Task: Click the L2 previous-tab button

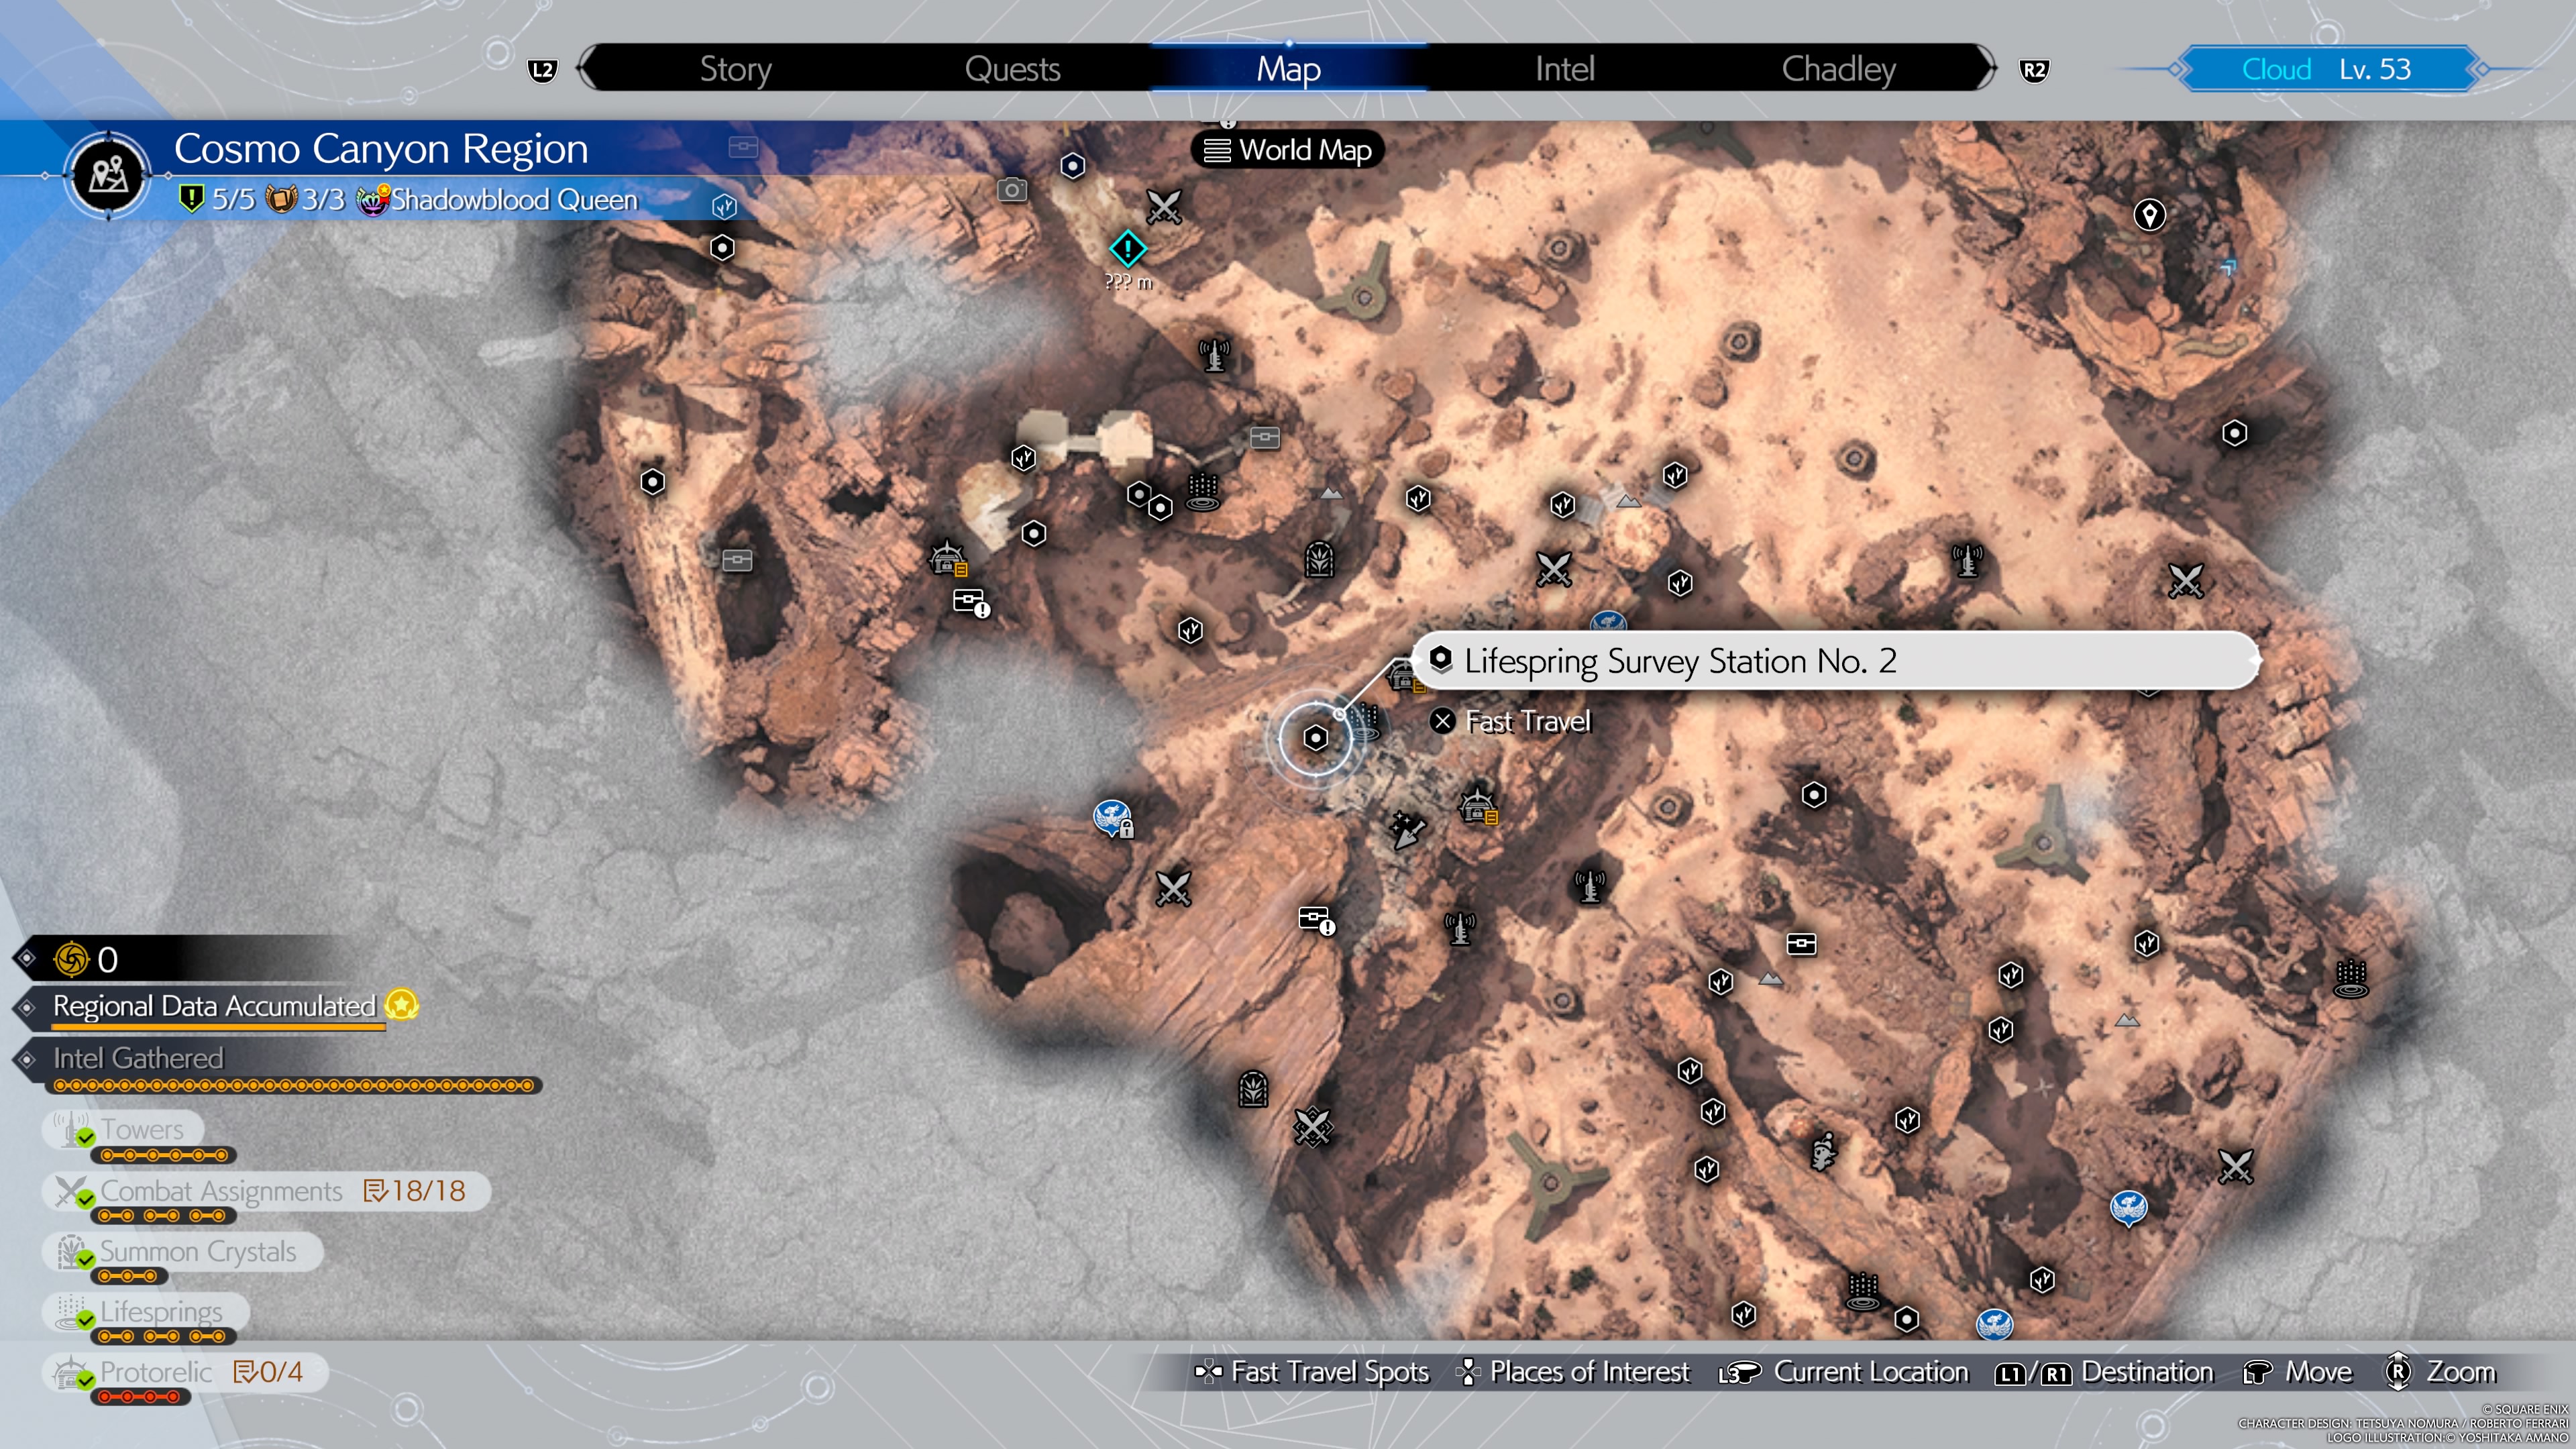Action: (x=542, y=70)
